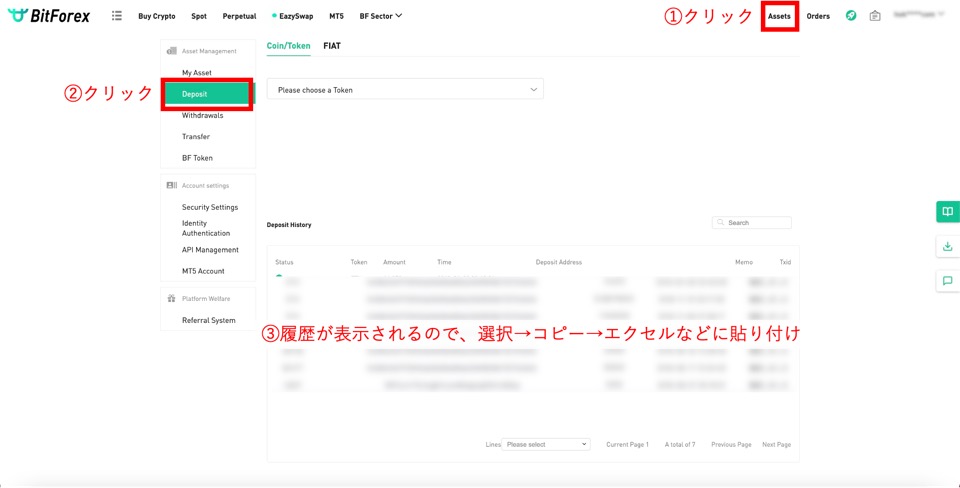Screen dimensions: 960x488
Task: Open My Asset in the sidebar
Action: click(x=197, y=73)
